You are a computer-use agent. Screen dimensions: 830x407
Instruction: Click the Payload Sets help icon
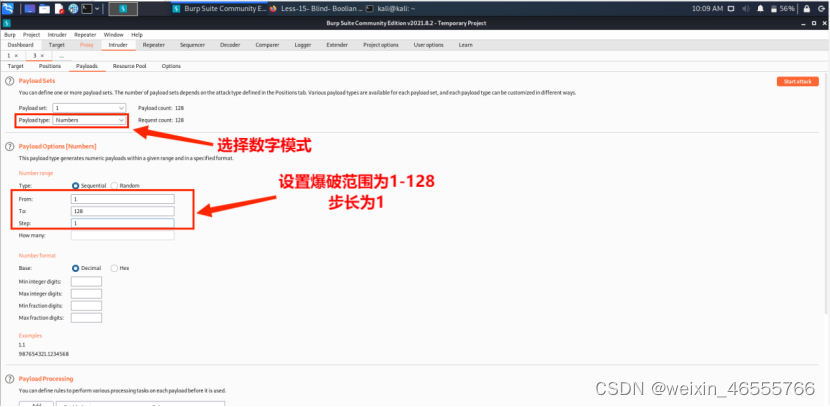coord(9,81)
